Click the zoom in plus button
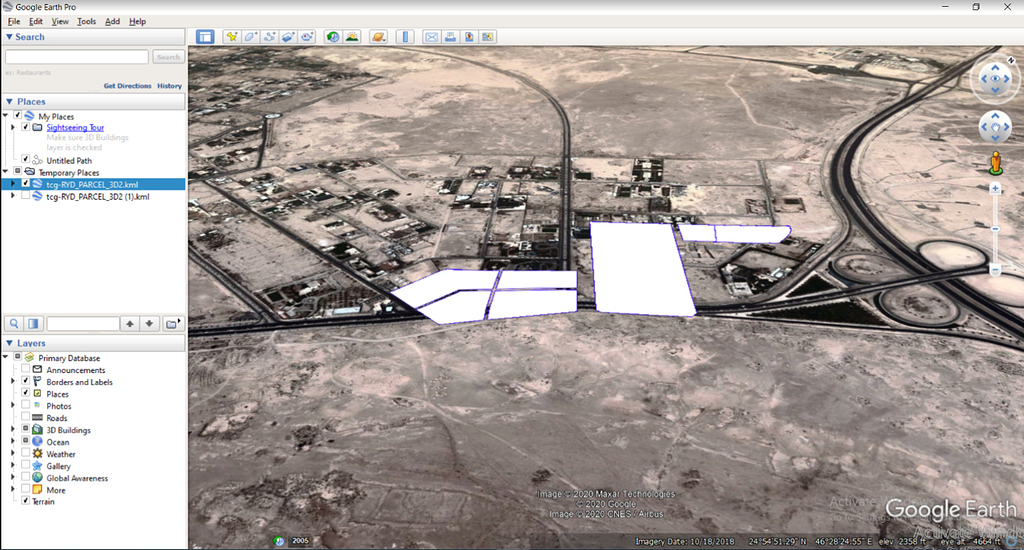The width and height of the screenshot is (1024, 550). point(995,189)
